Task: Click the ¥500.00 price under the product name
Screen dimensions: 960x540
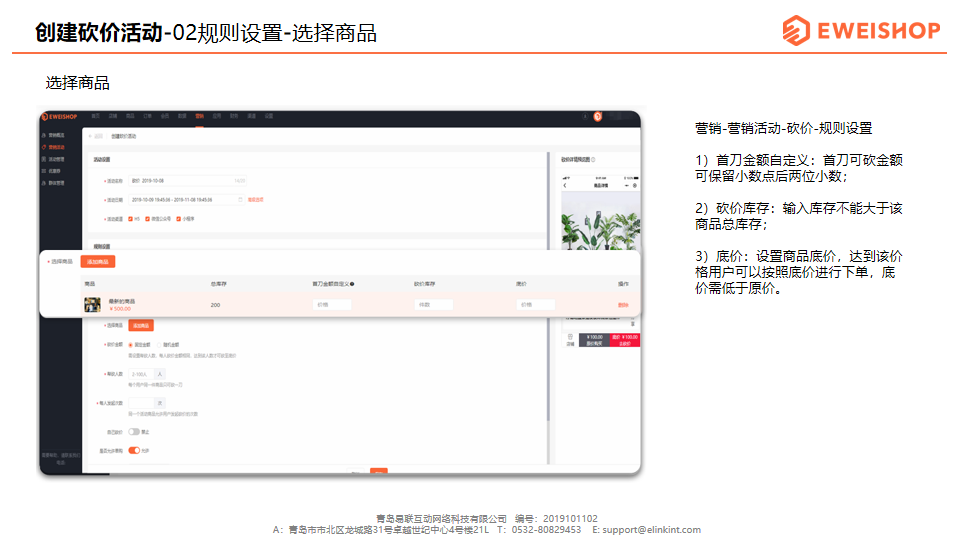Action: [x=119, y=309]
